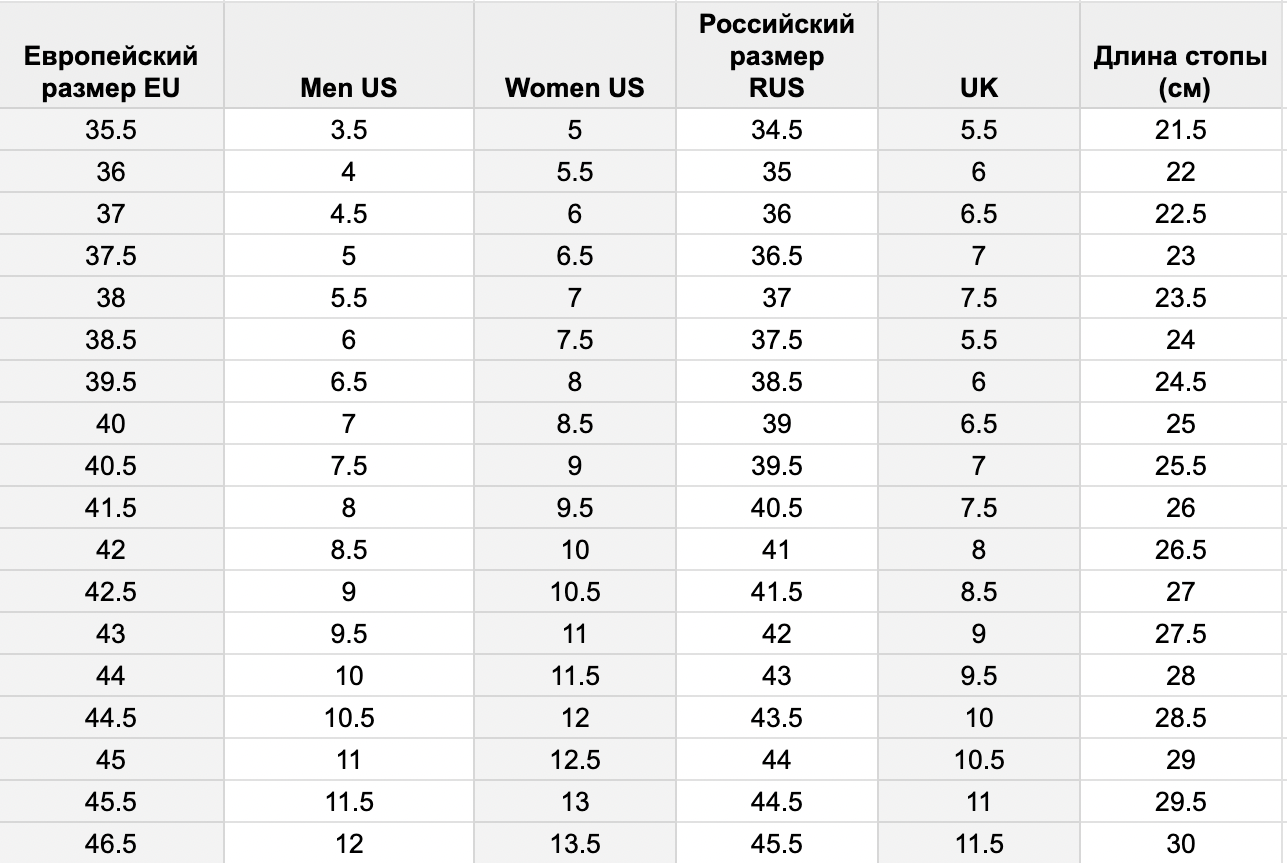Select UK 11.5 cell in last row

click(979, 844)
